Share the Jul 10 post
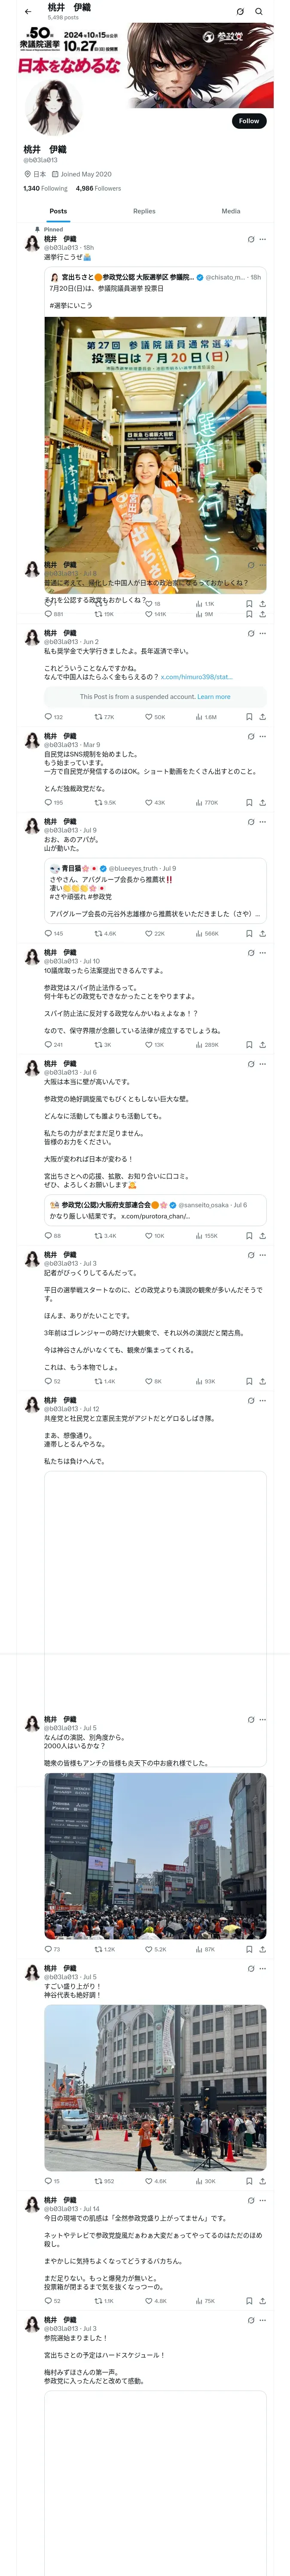290x2576 pixels. click(x=262, y=1044)
